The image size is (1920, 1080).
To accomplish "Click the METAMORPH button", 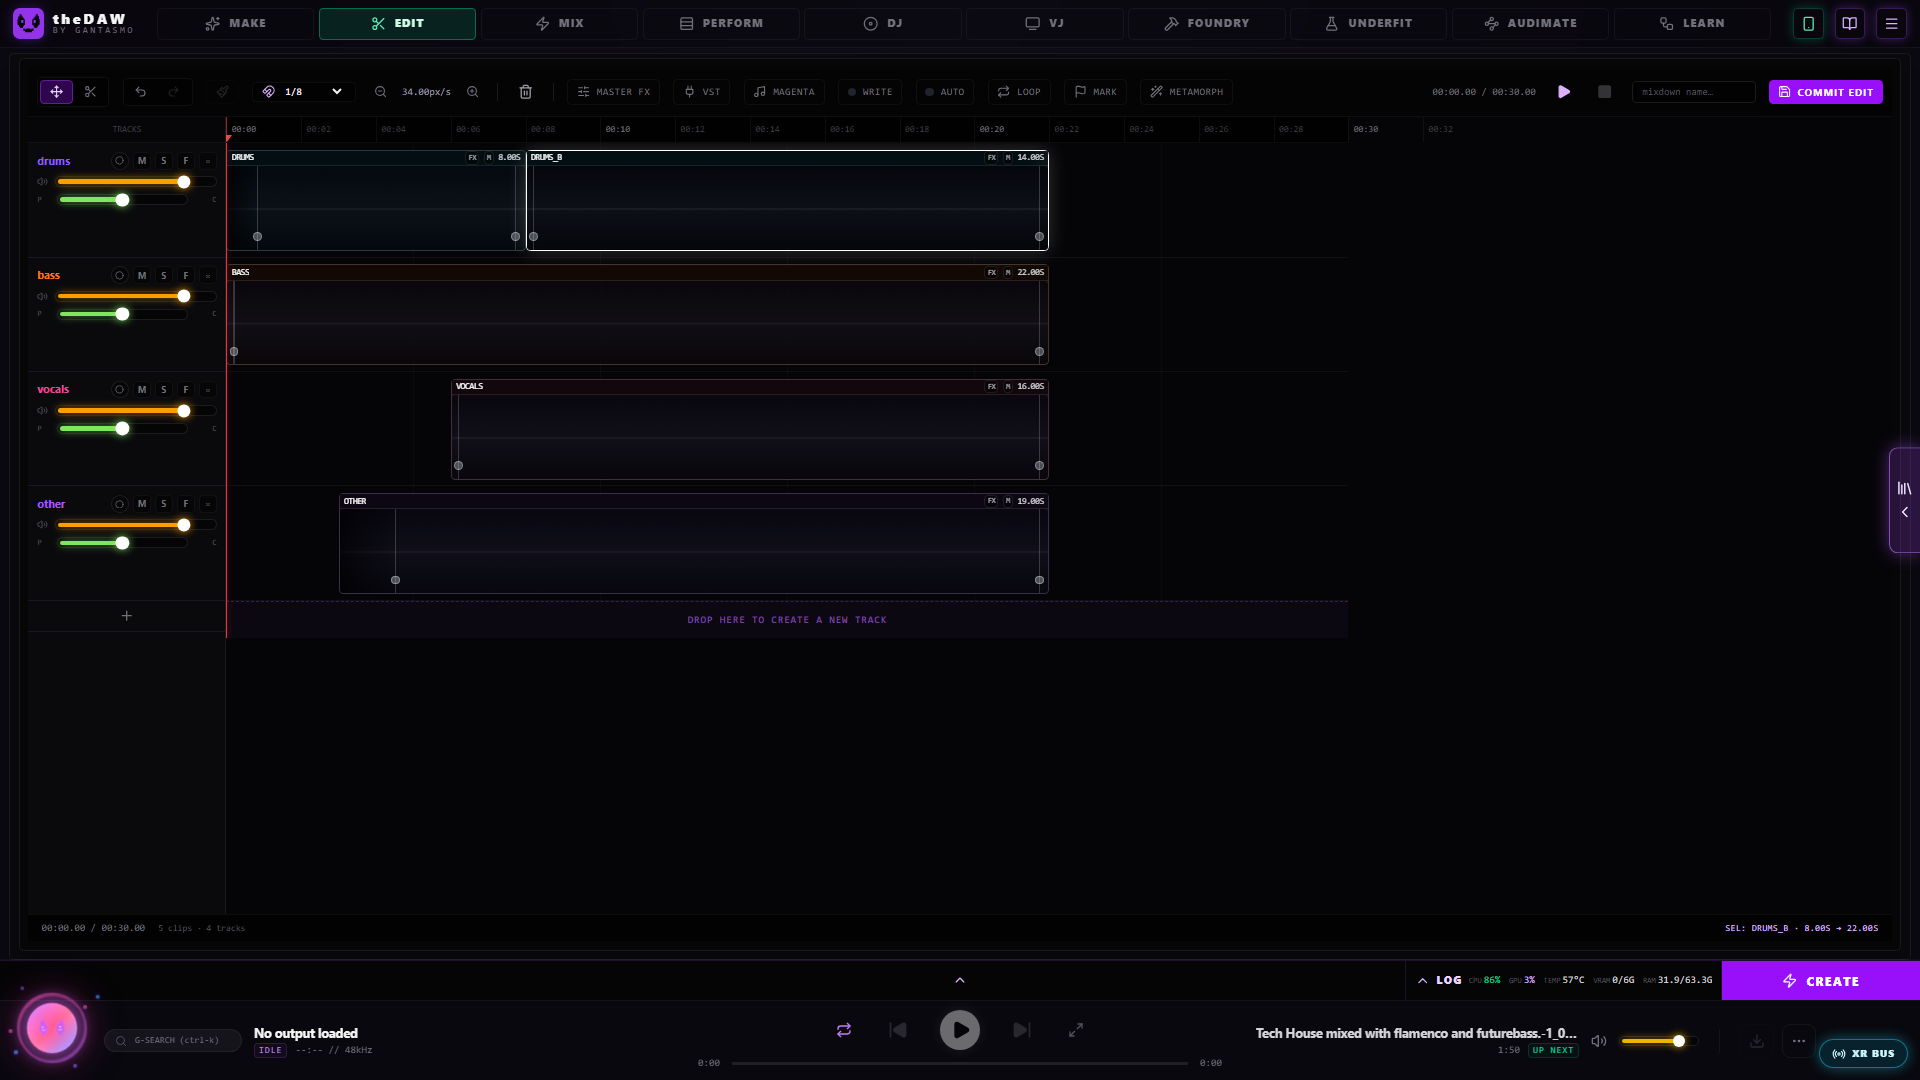I will tap(1186, 92).
